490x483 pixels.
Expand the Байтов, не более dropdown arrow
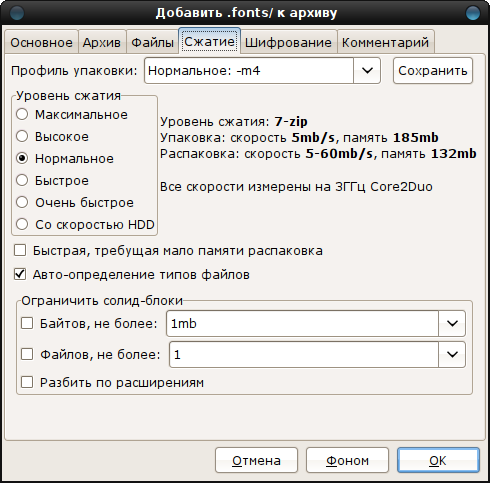(452, 323)
